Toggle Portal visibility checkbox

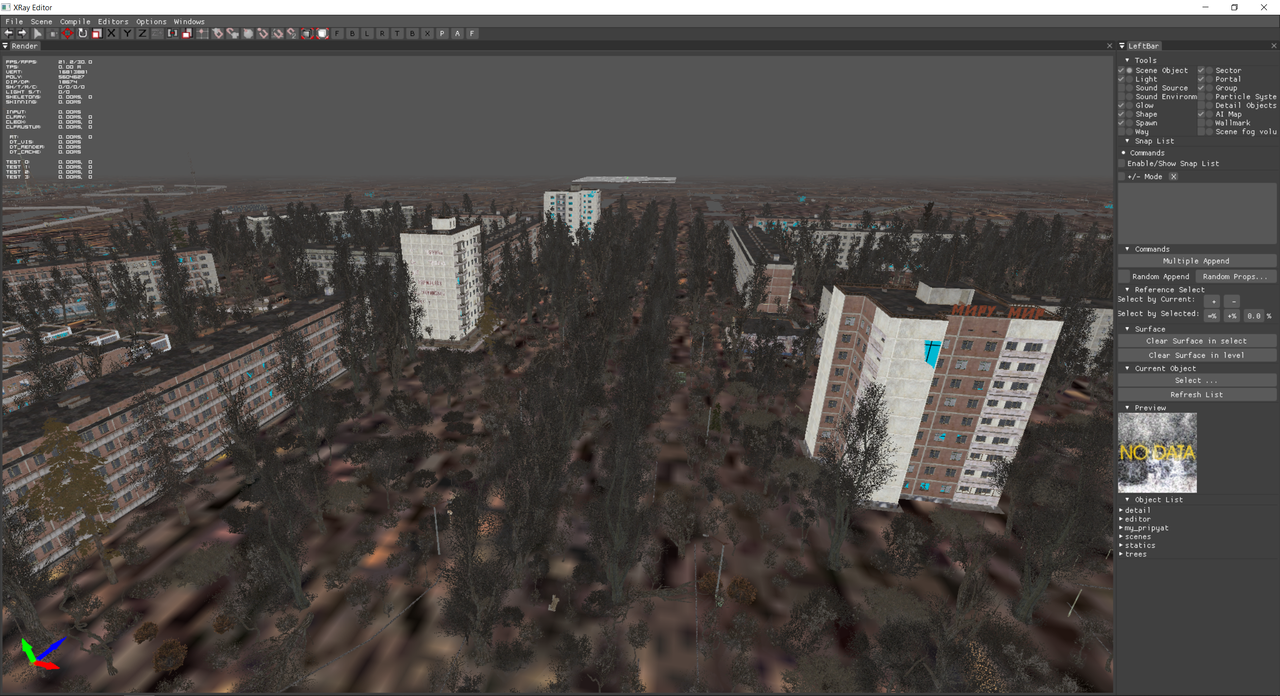coord(1201,79)
